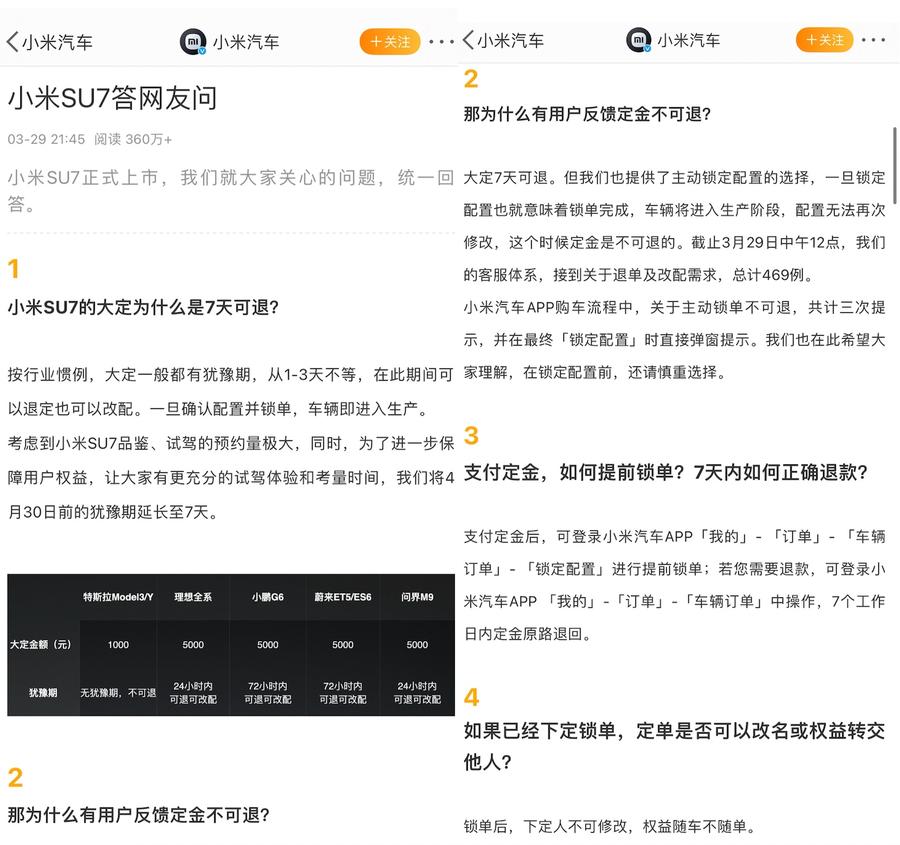Viewport: 900px width, 845px height.
Task: Tap heading about 定单是否可以改名或权益转交他人
Action: point(674,746)
